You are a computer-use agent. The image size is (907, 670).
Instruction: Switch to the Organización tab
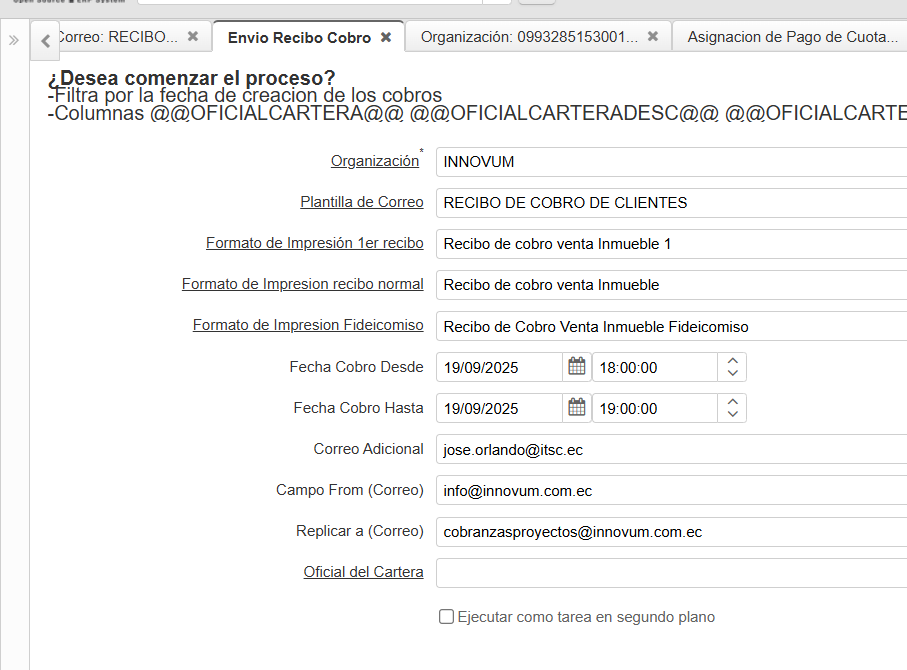[529, 37]
